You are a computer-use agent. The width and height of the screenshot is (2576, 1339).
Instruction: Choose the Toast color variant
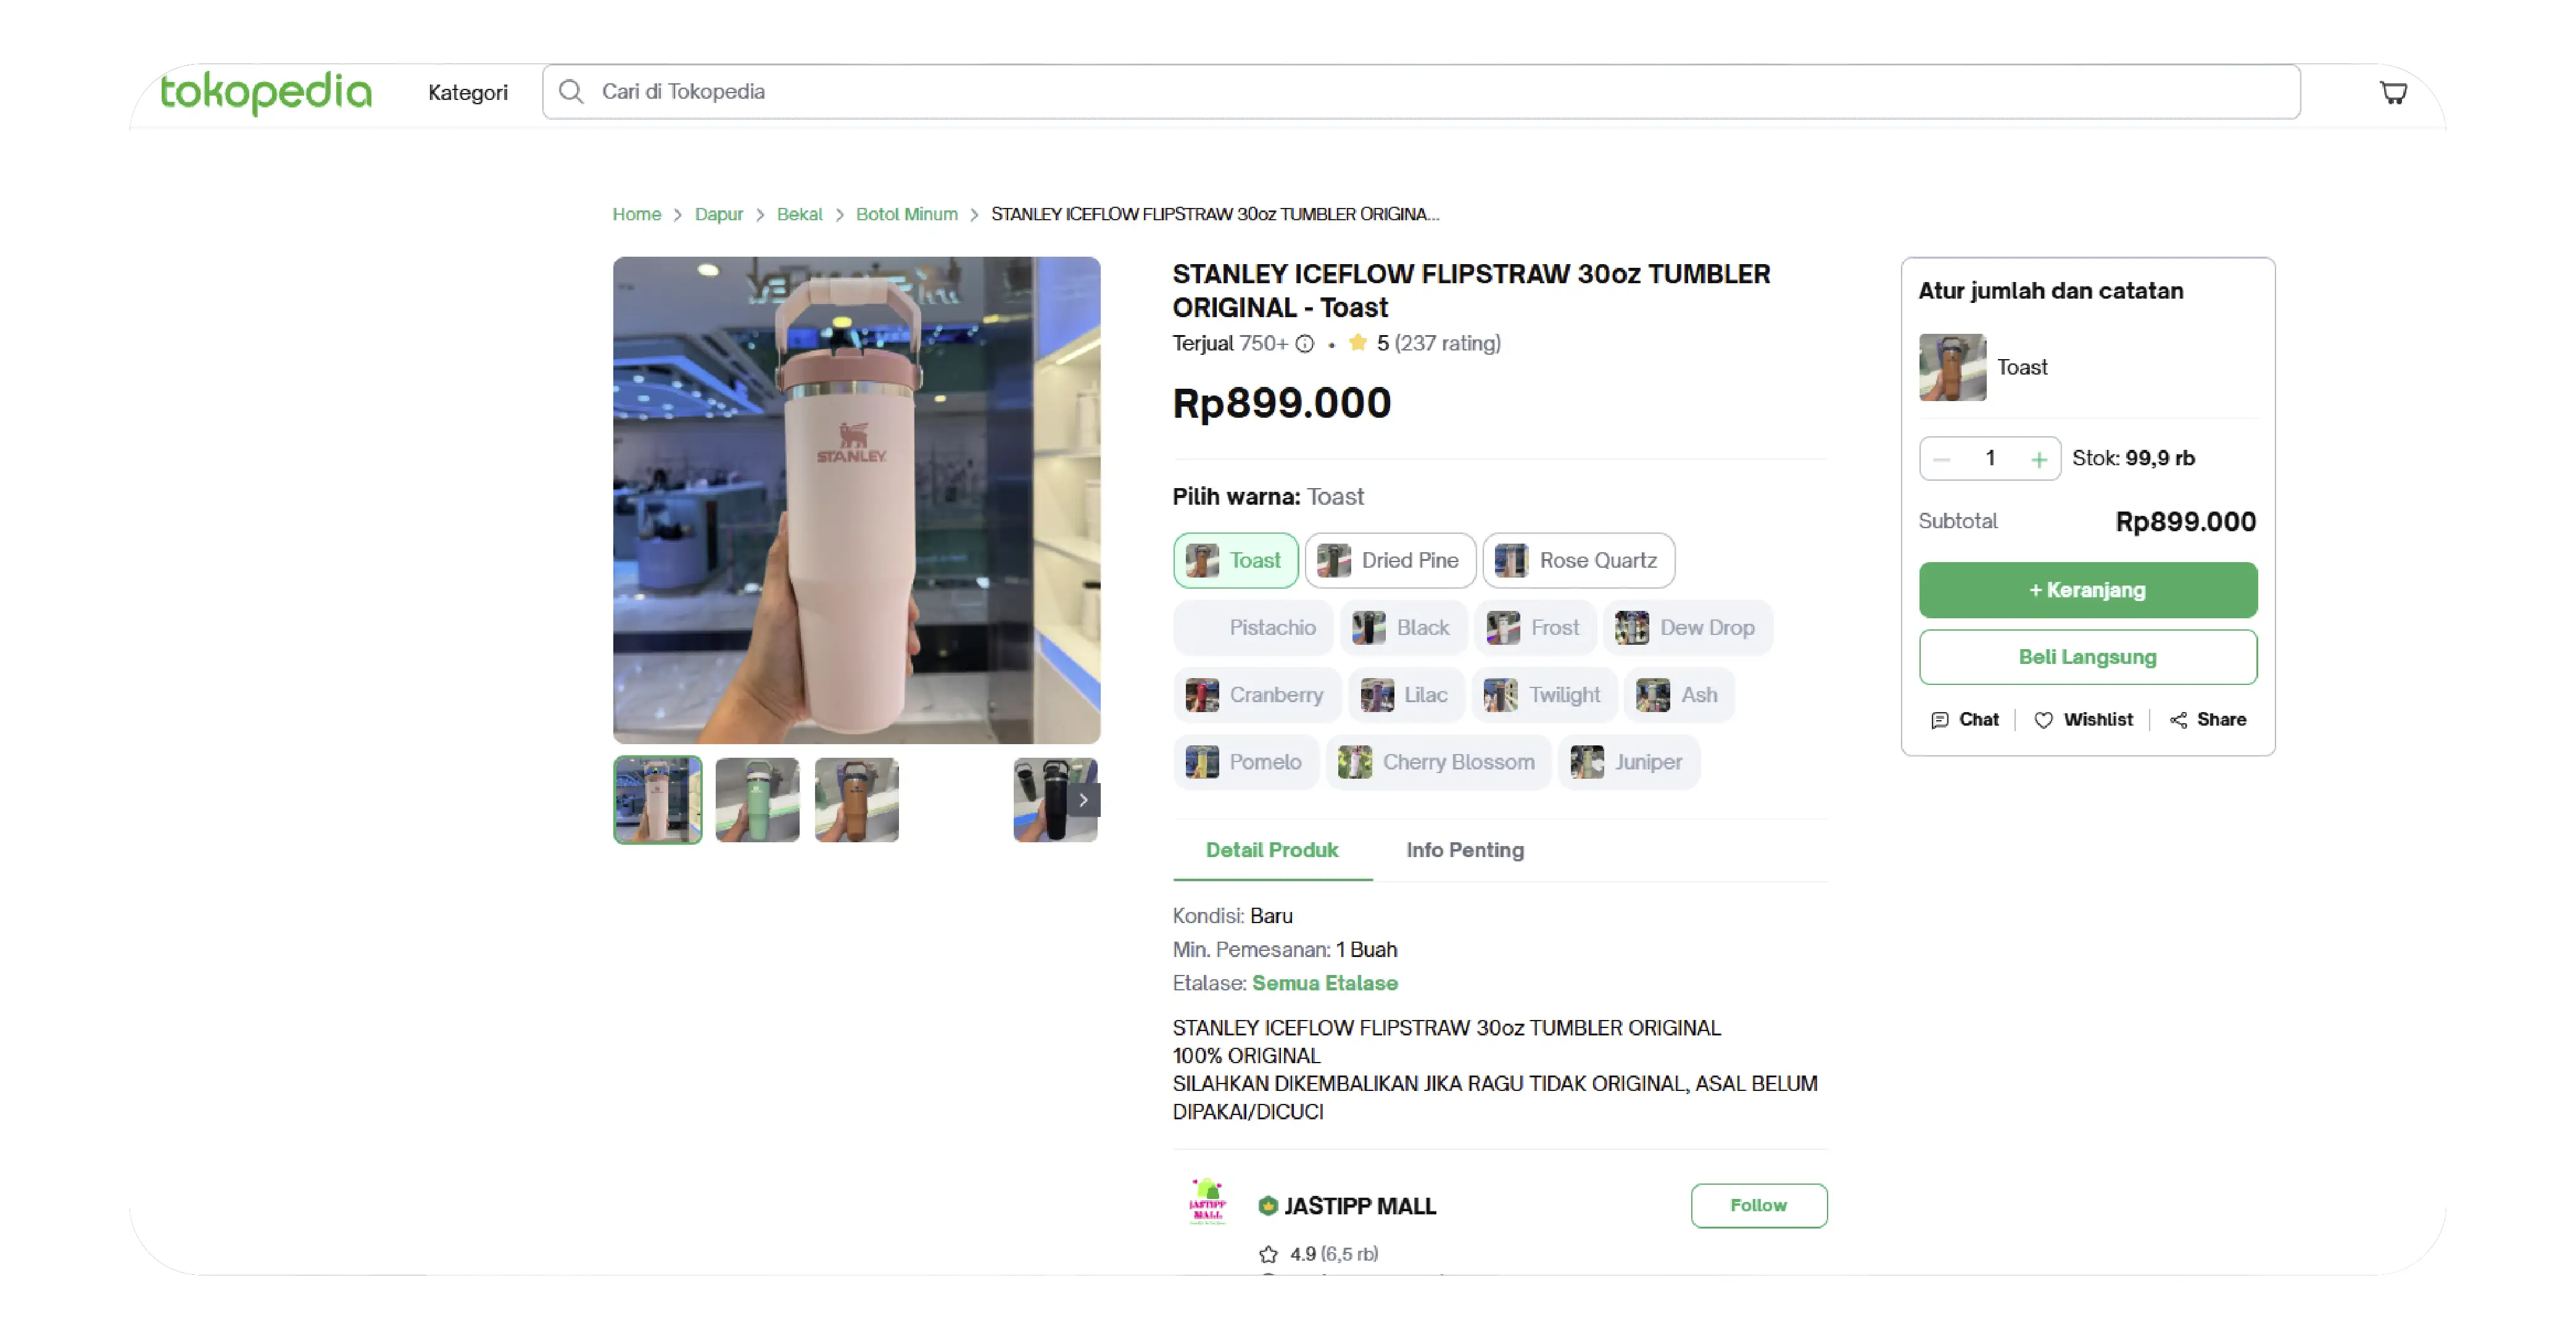(1235, 561)
